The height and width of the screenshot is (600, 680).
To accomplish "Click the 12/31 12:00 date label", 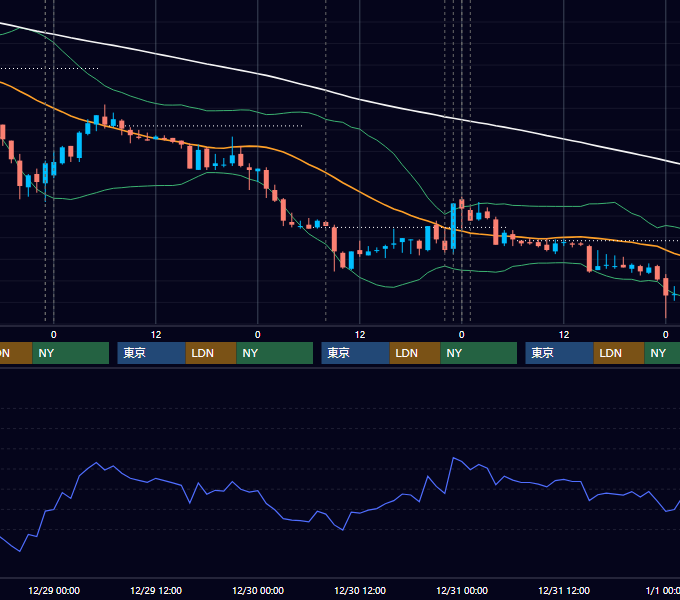I will pyautogui.click(x=564, y=590).
